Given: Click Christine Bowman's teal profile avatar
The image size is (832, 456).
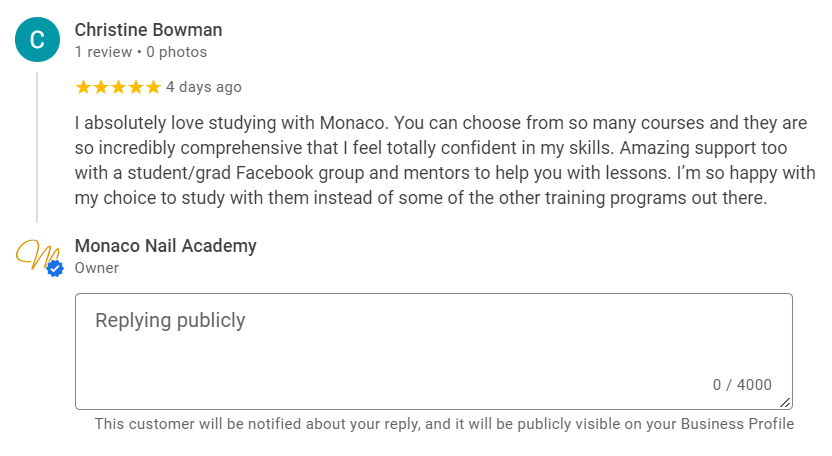Looking at the screenshot, I should tap(37, 40).
